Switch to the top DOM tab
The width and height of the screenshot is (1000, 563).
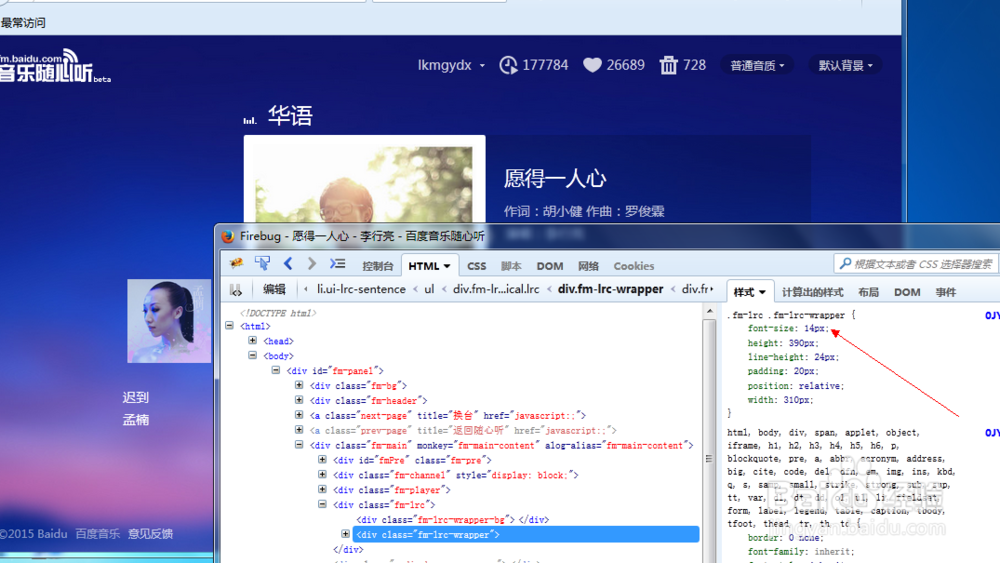pos(550,266)
